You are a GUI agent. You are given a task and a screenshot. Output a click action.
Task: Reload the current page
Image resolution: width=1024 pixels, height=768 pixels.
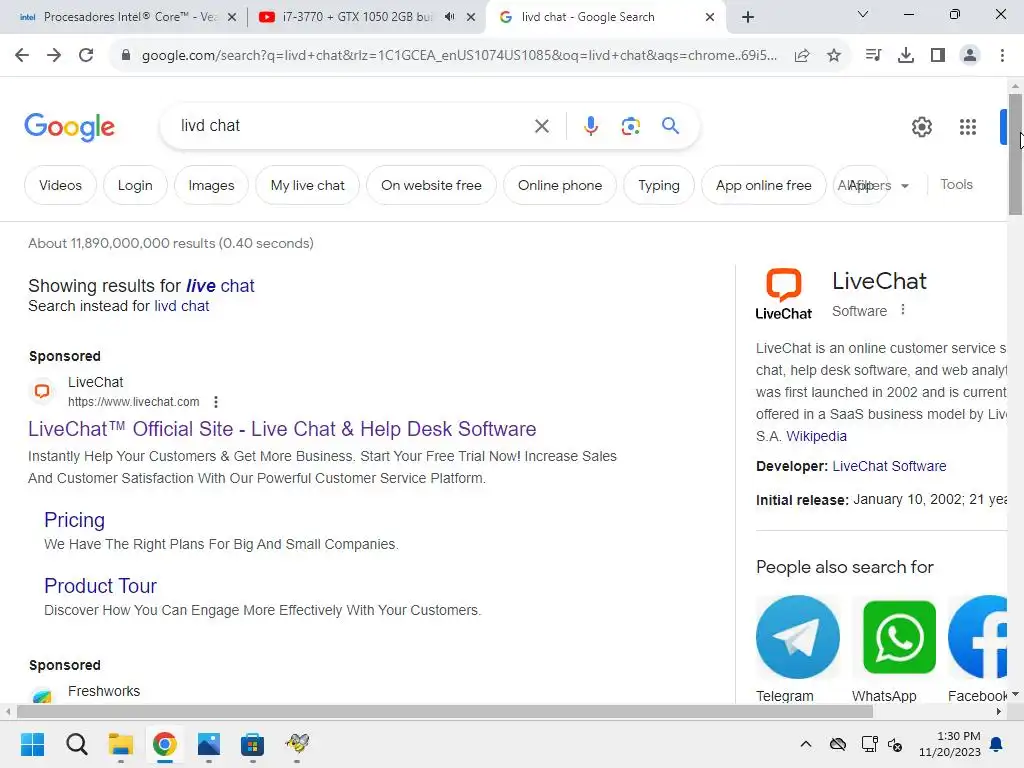pyautogui.click(x=86, y=56)
